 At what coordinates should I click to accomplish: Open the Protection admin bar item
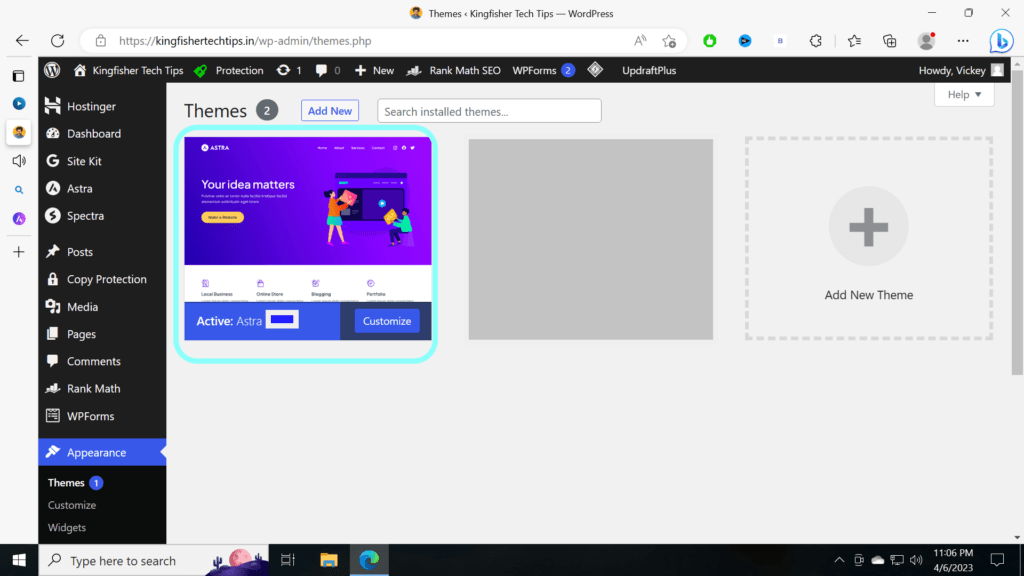229,70
